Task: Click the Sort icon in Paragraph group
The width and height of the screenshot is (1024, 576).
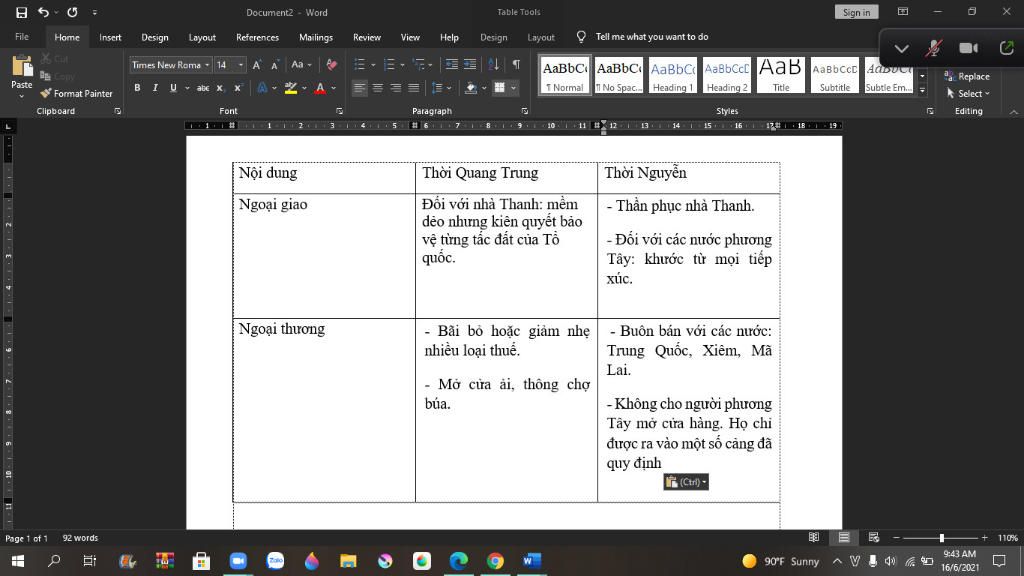Action: point(495,65)
